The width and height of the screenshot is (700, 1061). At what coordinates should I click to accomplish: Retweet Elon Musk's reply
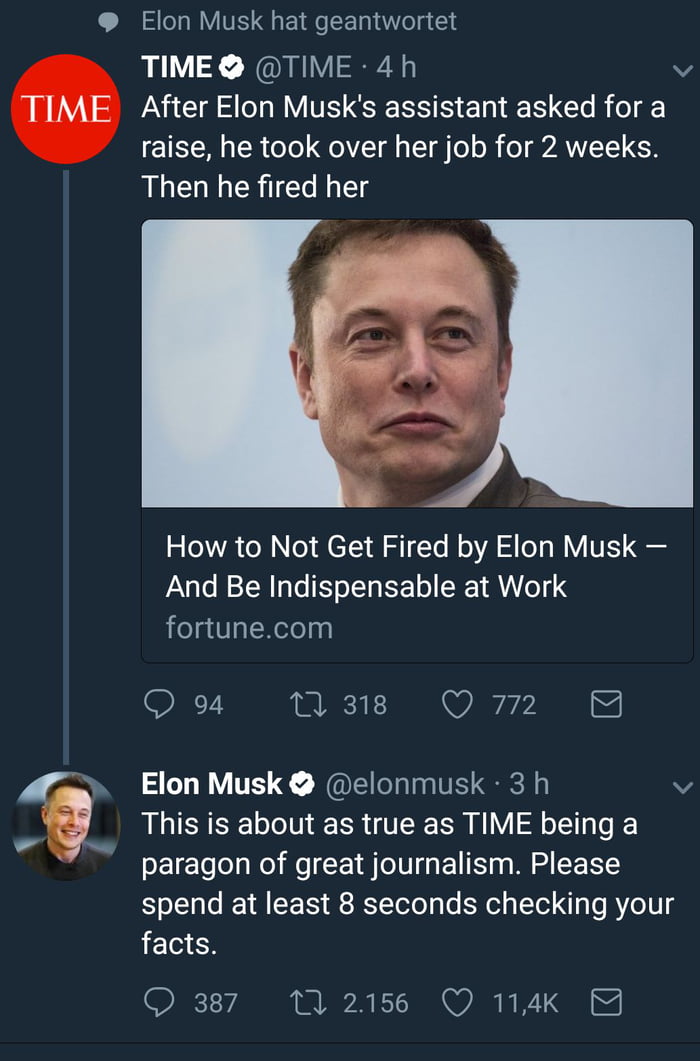[x=308, y=1002]
